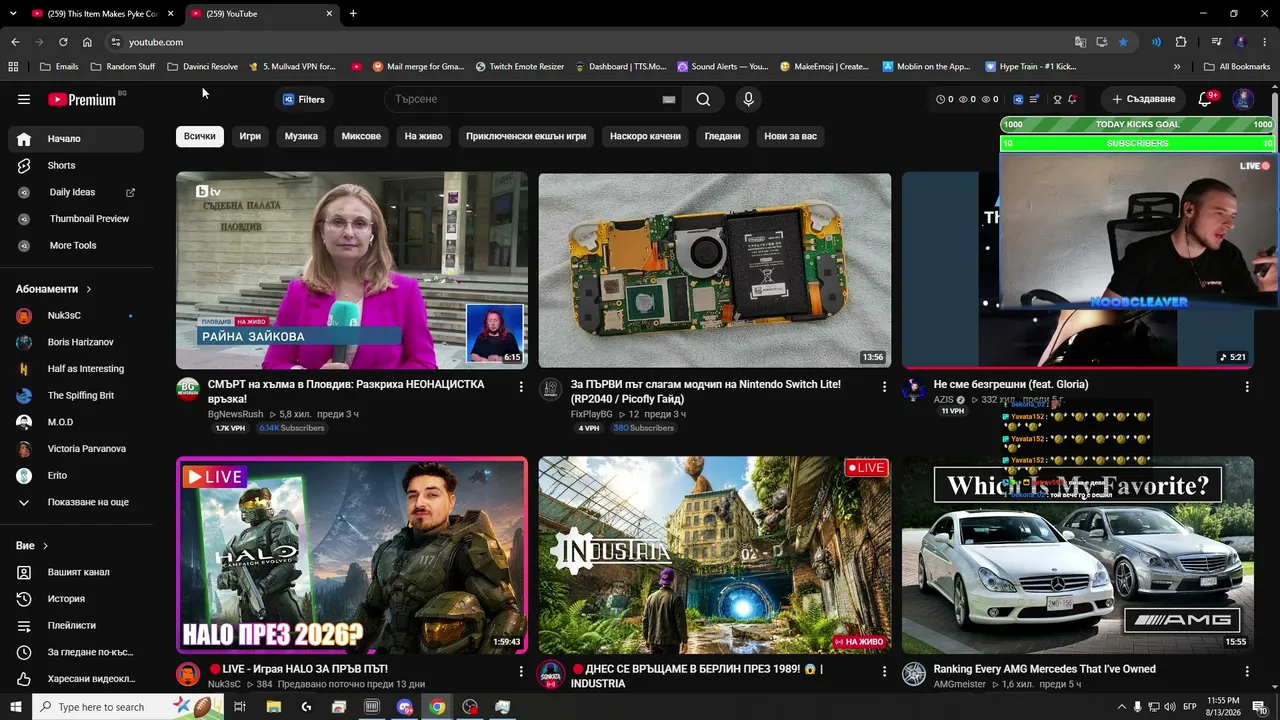Open the trophy icon in the extension toolbar
Image resolution: width=1280 pixels, height=720 pixels.
pos(1057,99)
